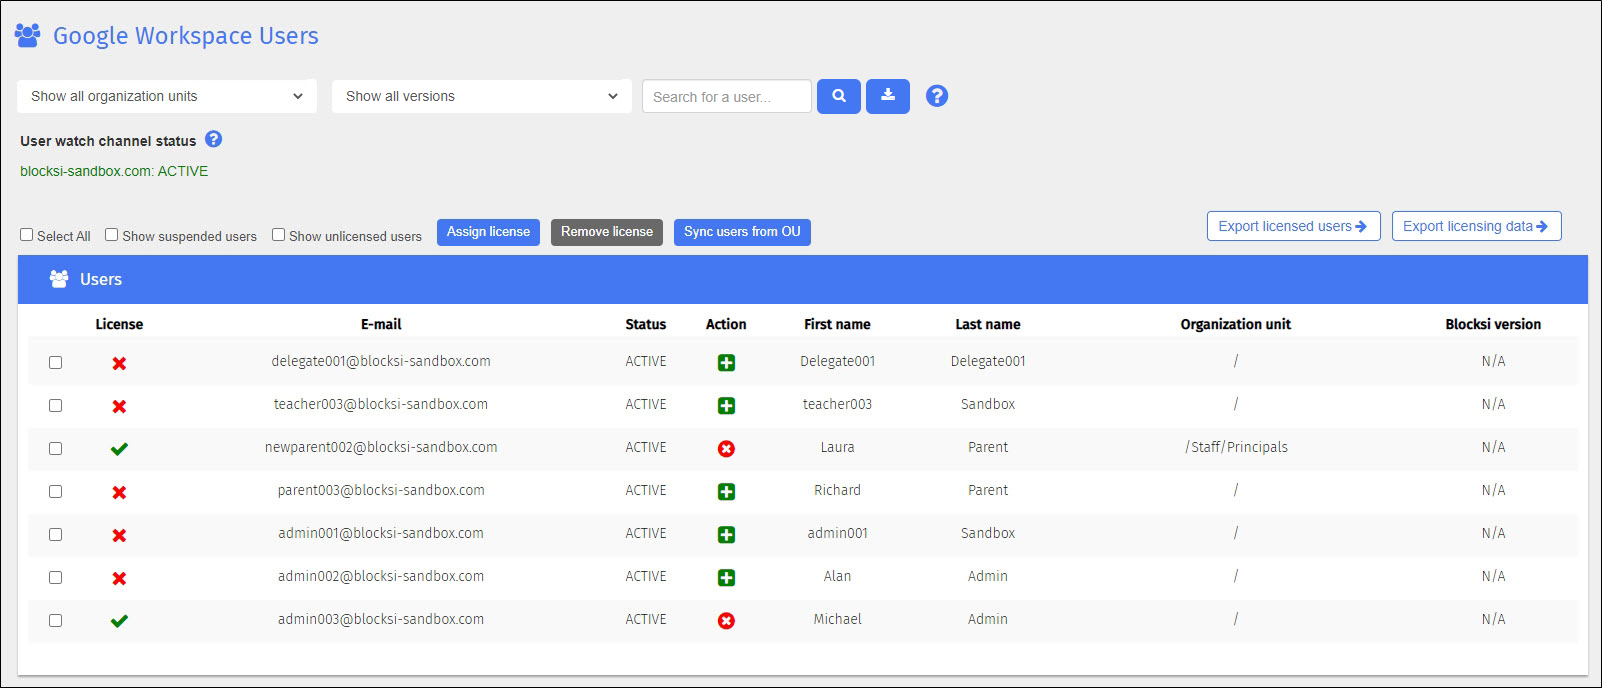Viewport: 1602px width, 688px height.
Task: Click the Last name column header
Action: [988, 324]
